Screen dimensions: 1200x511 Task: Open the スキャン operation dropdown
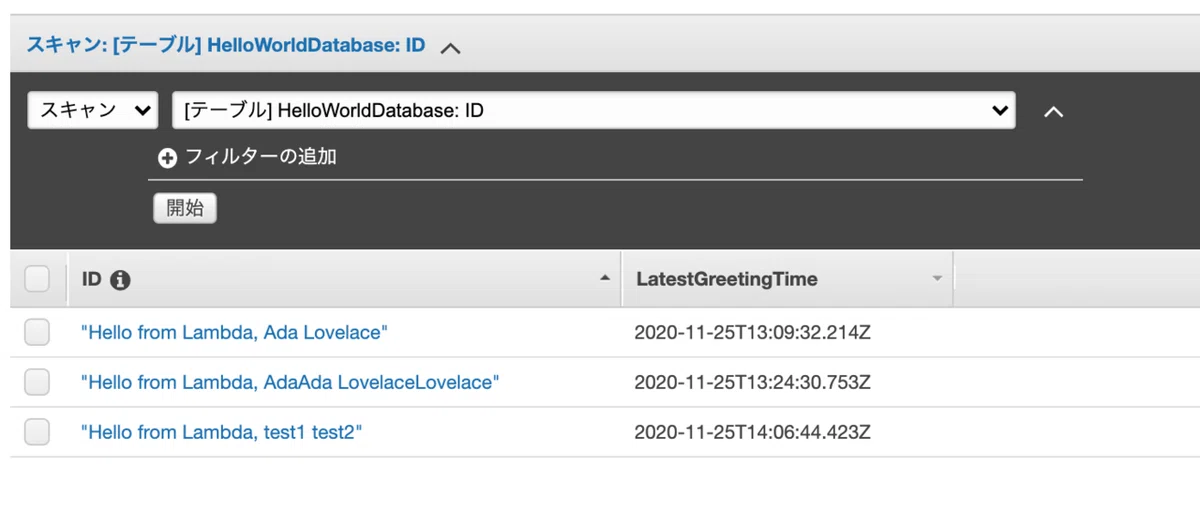point(92,110)
